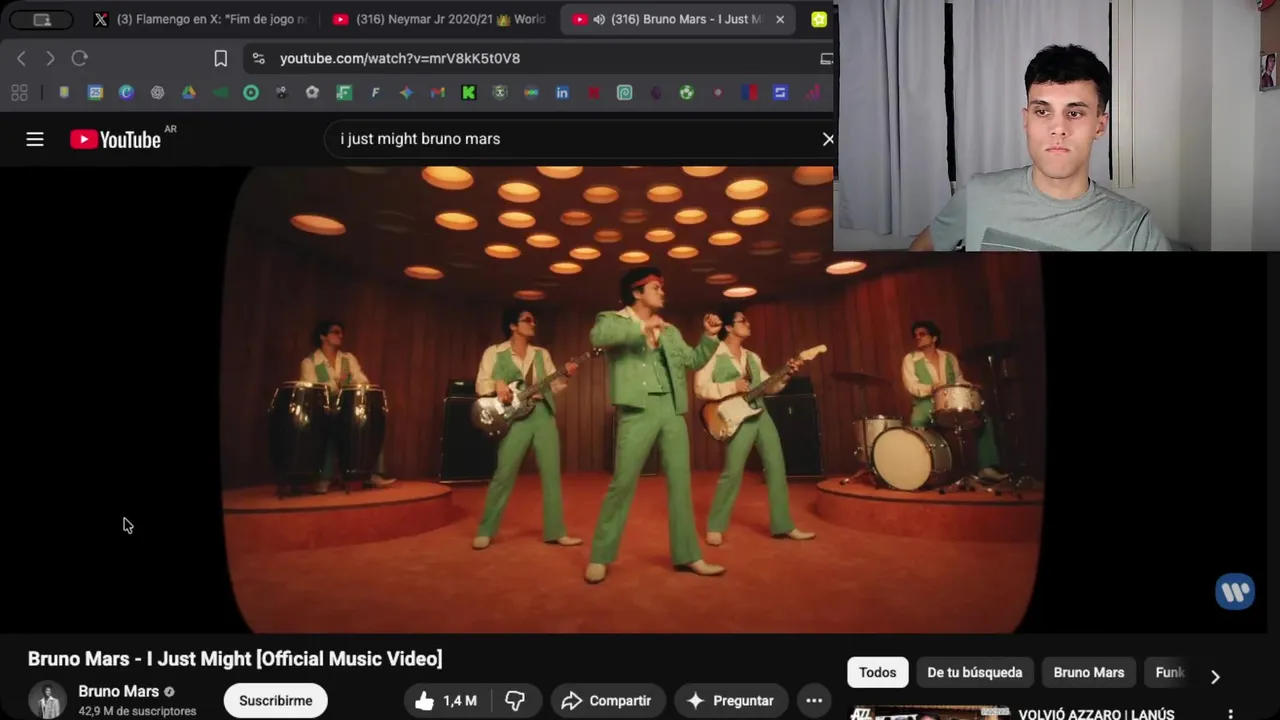The height and width of the screenshot is (720, 1280).
Task: Reload the page with the refresh icon
Action: point(79,58)
